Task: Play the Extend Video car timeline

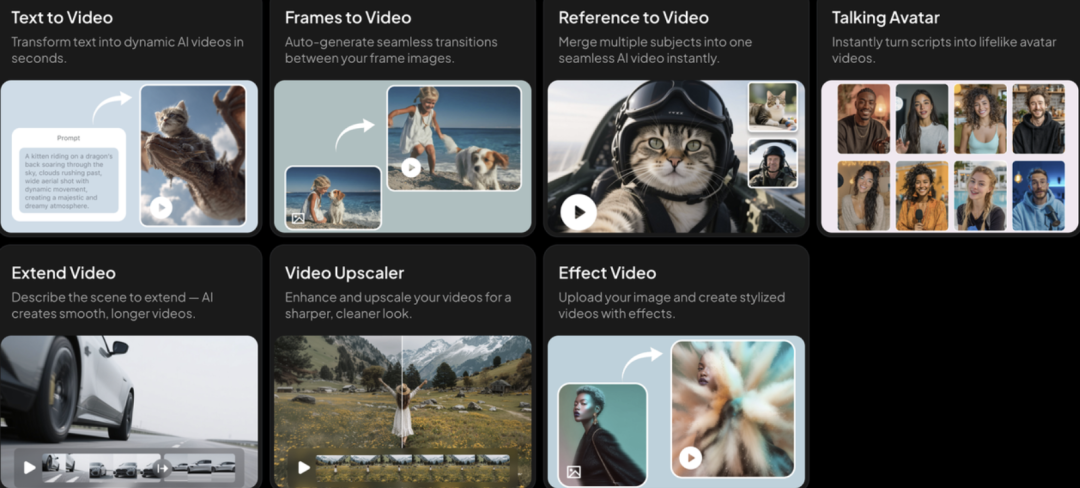Action: (29, 466)
